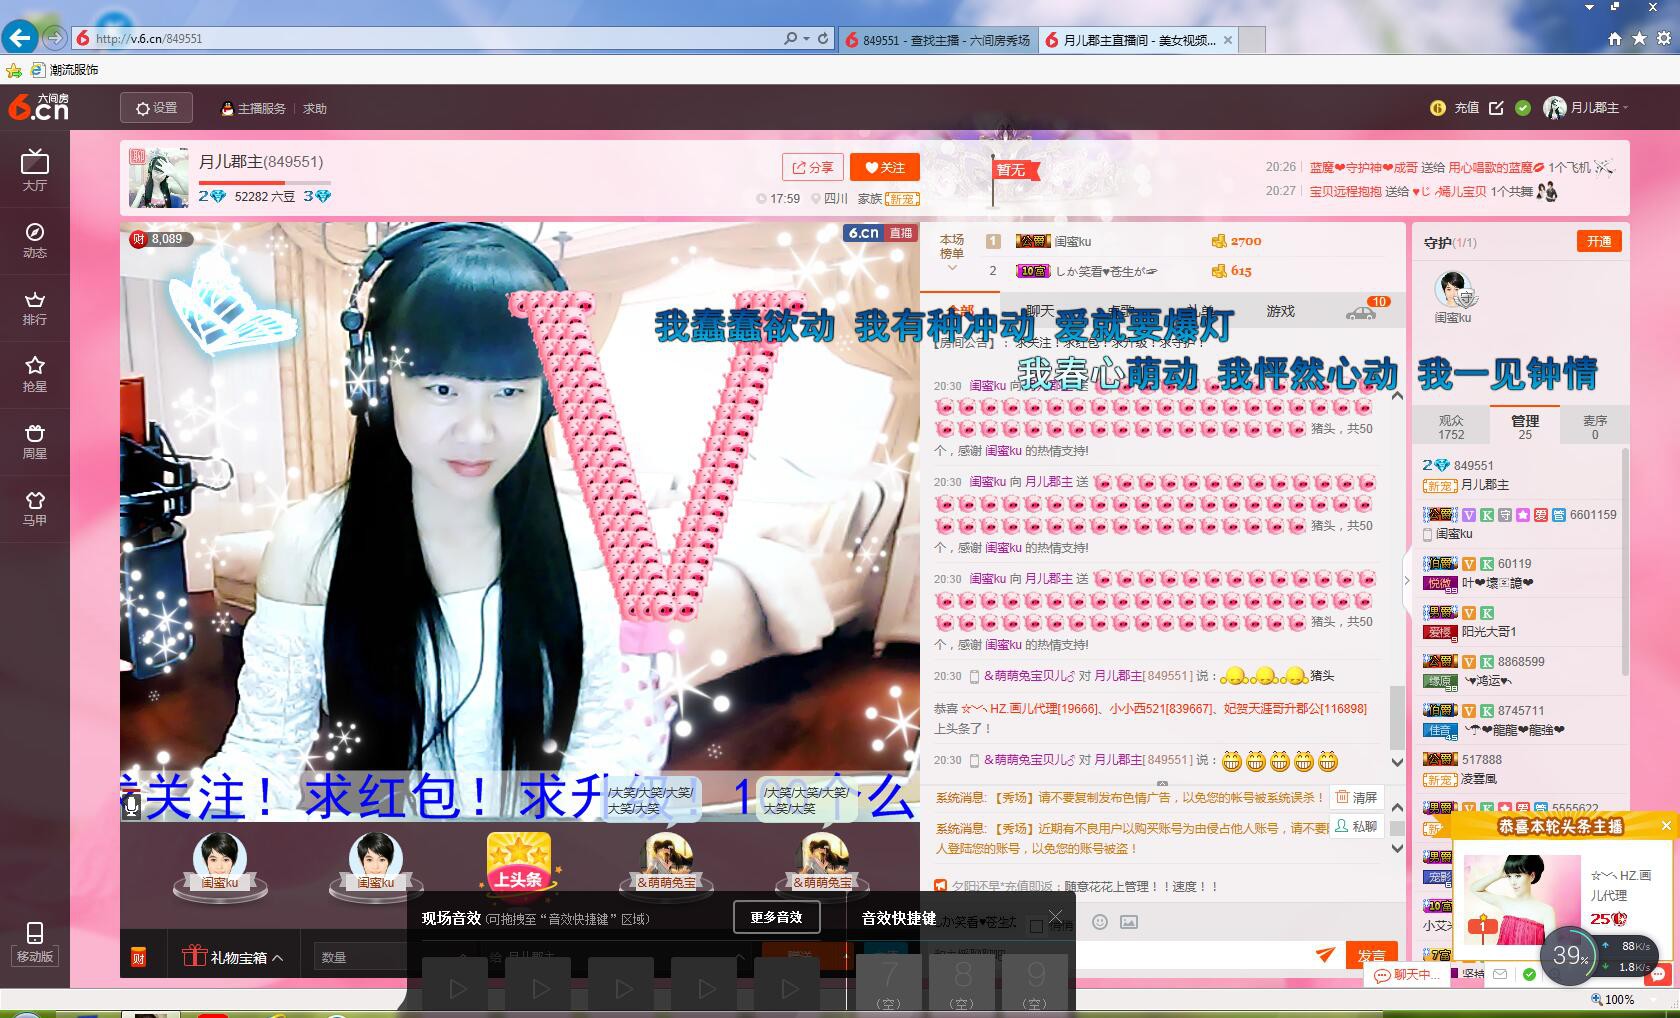Expand the 本场榜单 chevron below ranking label
This screenshot has width=1680, height=1018.
(951, 268)
